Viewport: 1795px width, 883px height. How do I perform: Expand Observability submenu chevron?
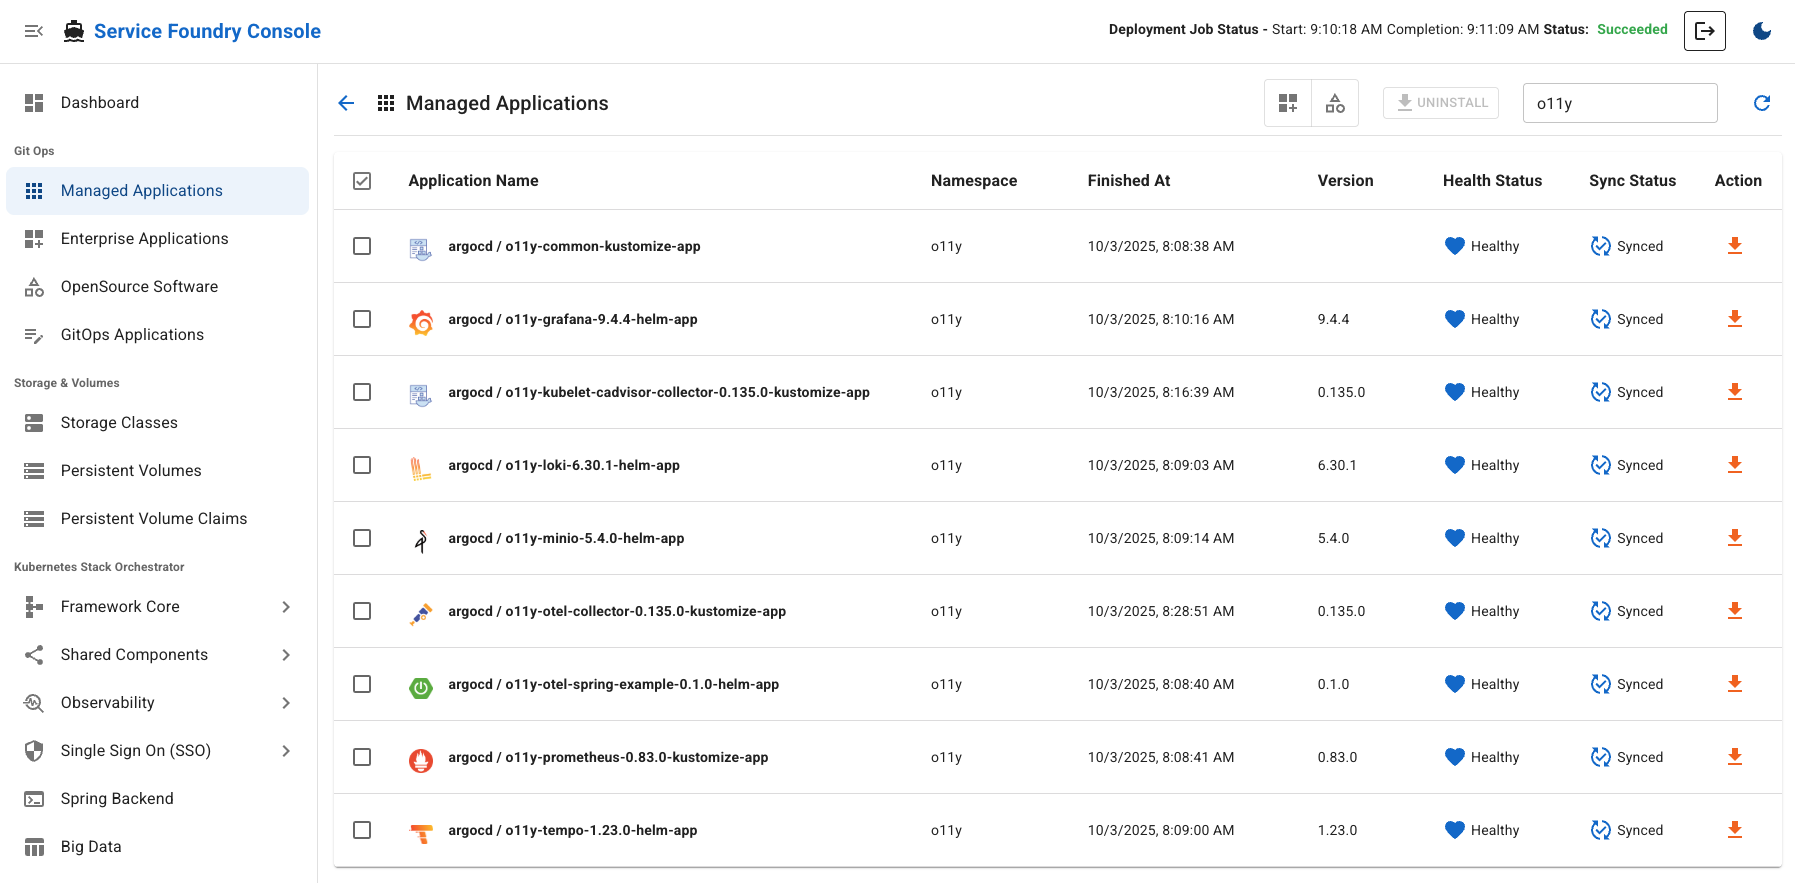pyautogui.click(x=286, y=703)
